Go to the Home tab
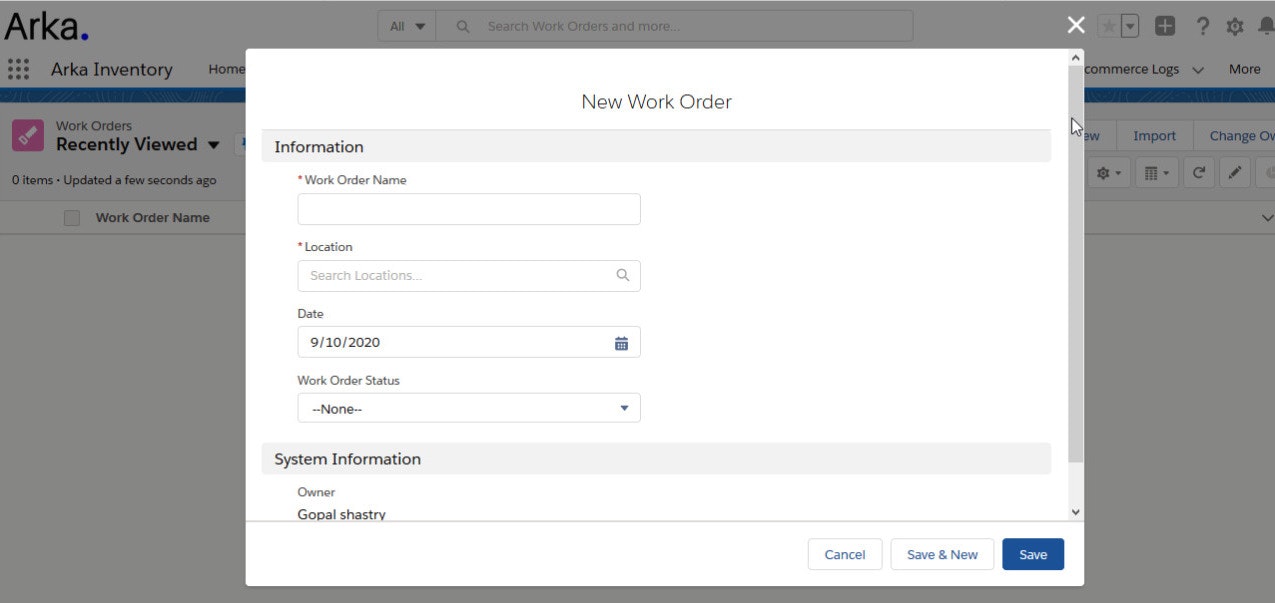The image size is (1275, 603). point(226,69)
